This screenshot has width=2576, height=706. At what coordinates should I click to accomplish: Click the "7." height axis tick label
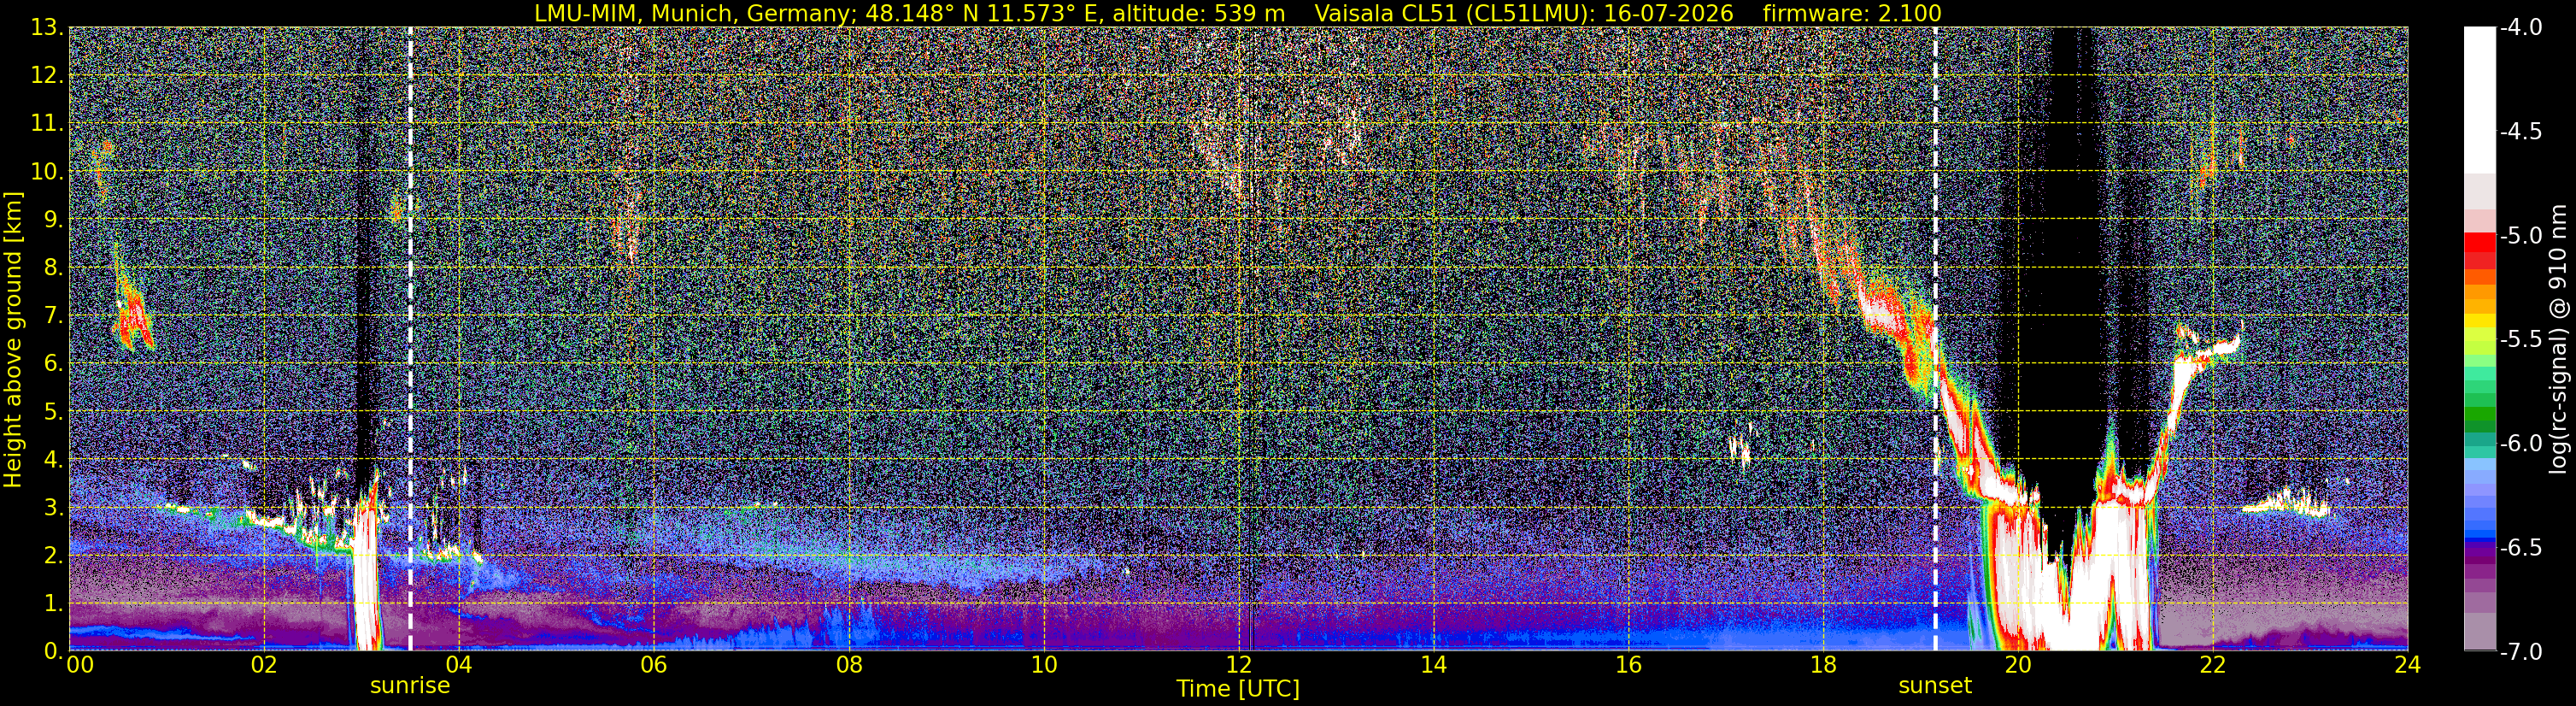pos(54,316)
